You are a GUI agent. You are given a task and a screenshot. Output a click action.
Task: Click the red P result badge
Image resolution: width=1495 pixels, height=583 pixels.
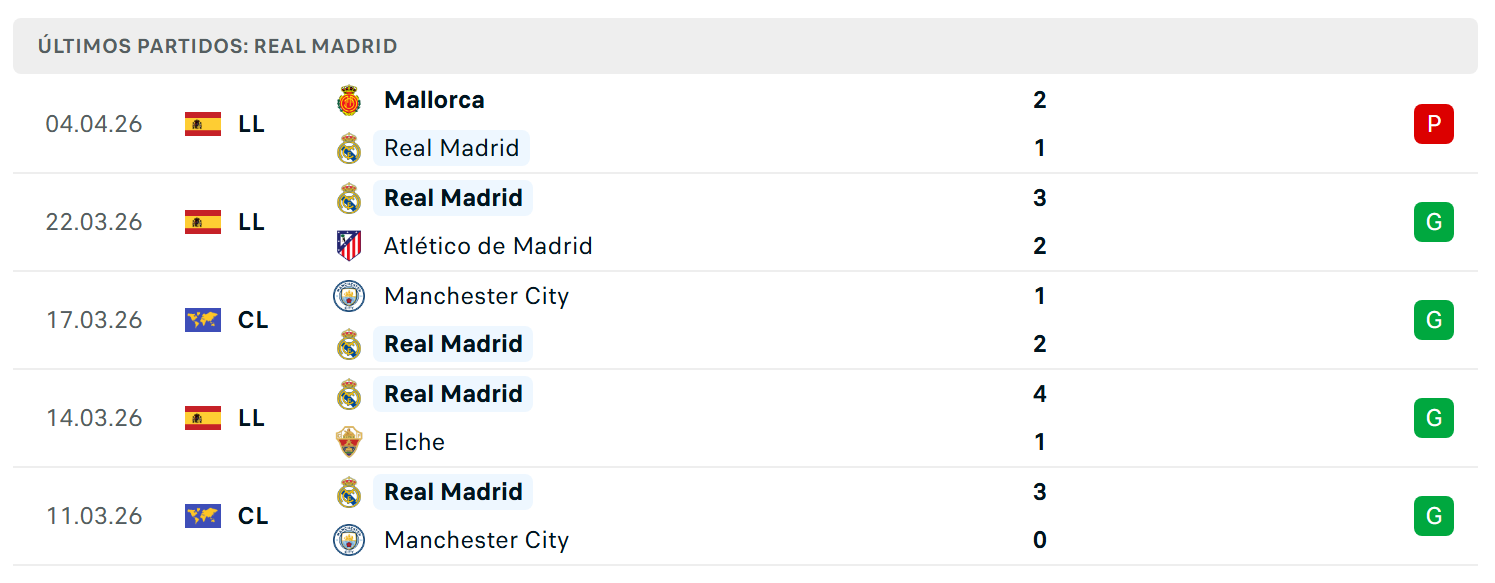tap(1433, 124)
